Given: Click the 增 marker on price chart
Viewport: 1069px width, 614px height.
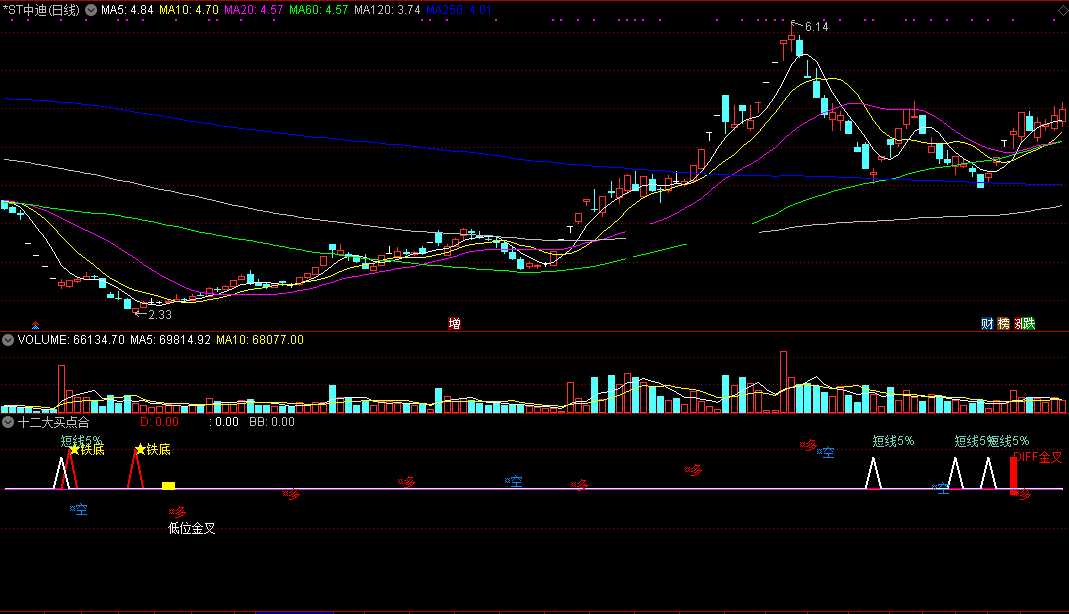Looking at the screenshot, I should [x=454, y=324].
